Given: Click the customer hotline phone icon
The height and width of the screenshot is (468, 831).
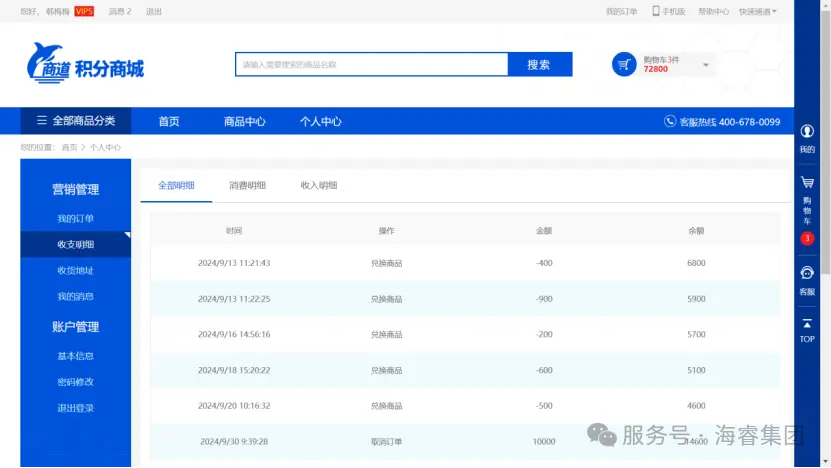Looking at the screenshot, I should pyautogui.click(x=670, y=121).
